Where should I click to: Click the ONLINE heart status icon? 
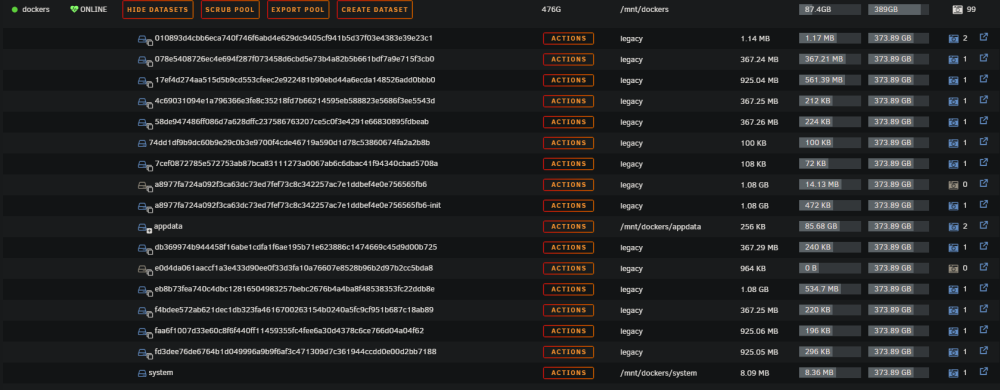(74, 10)
